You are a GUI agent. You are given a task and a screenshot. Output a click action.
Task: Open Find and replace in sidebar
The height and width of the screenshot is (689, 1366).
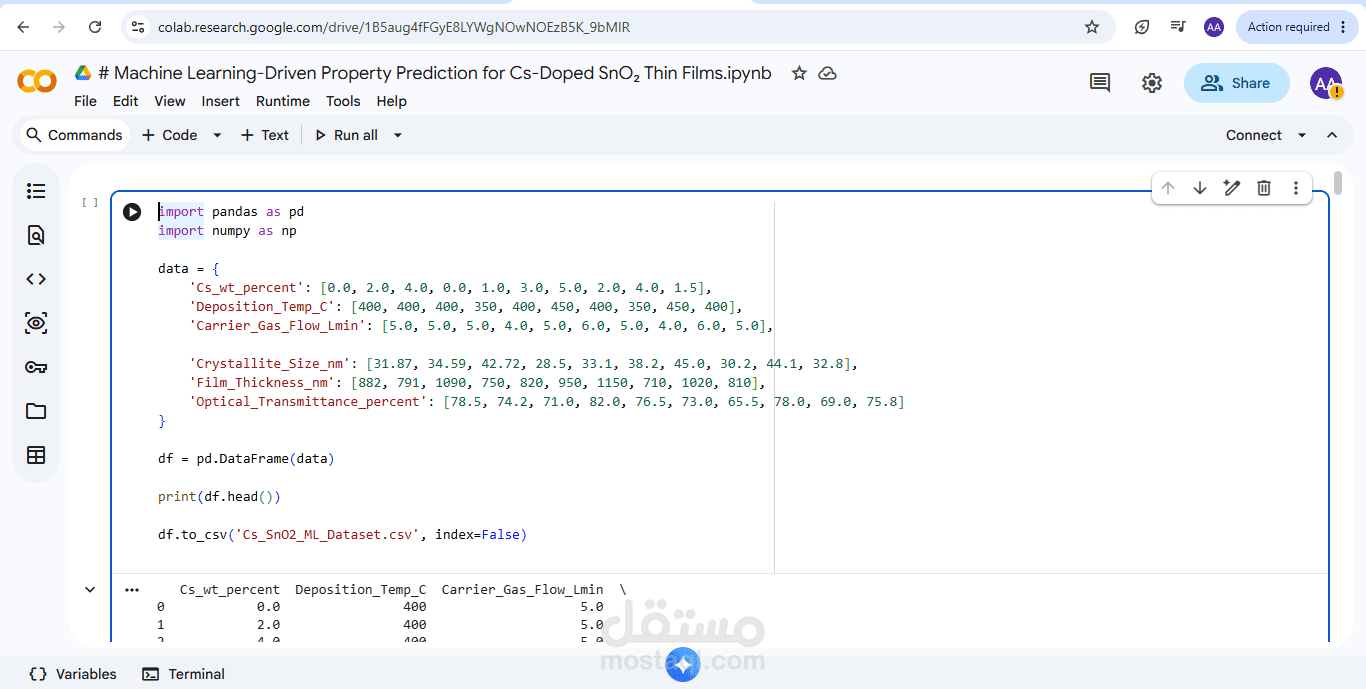coord(36,235)
